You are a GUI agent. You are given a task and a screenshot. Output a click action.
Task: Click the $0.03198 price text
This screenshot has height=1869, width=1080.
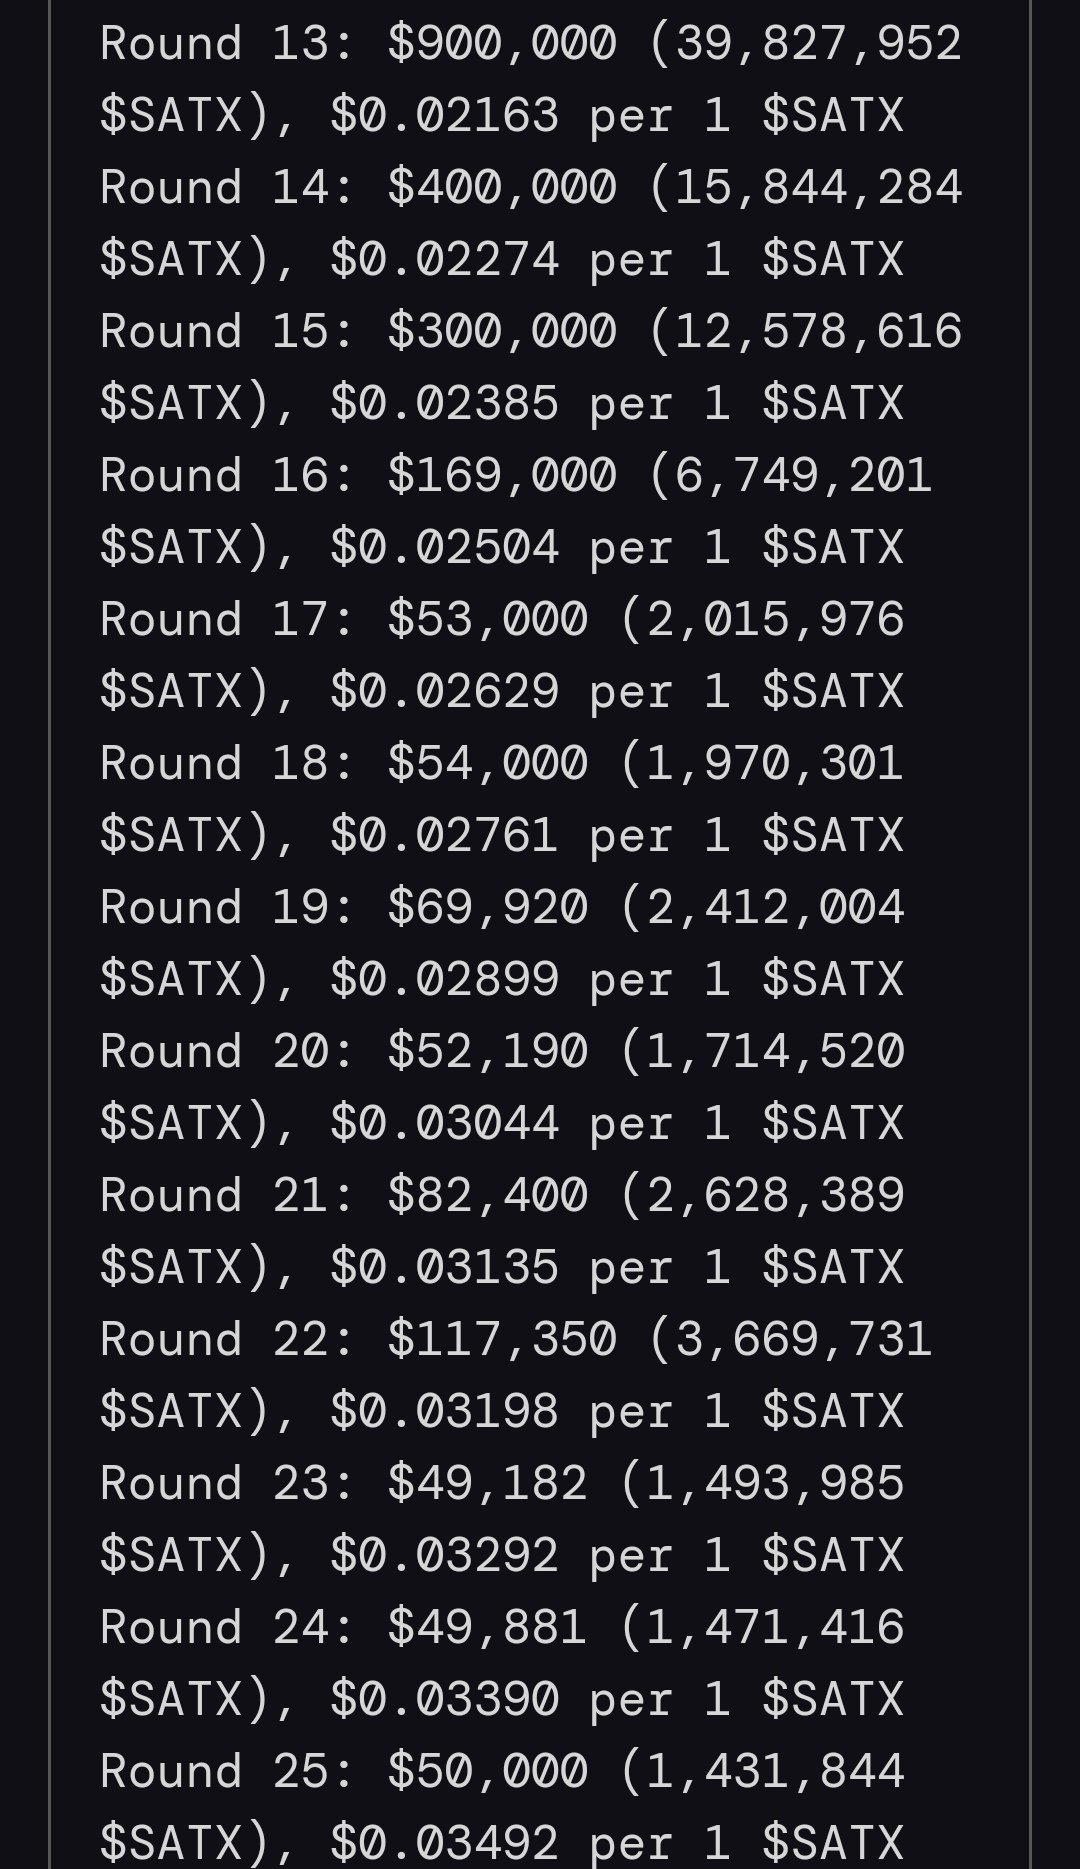(x=444, y=1412)
